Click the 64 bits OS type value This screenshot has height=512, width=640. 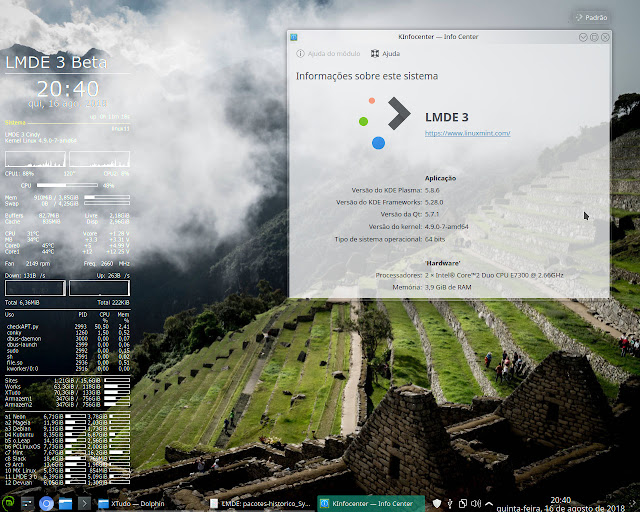pos(435,239)
